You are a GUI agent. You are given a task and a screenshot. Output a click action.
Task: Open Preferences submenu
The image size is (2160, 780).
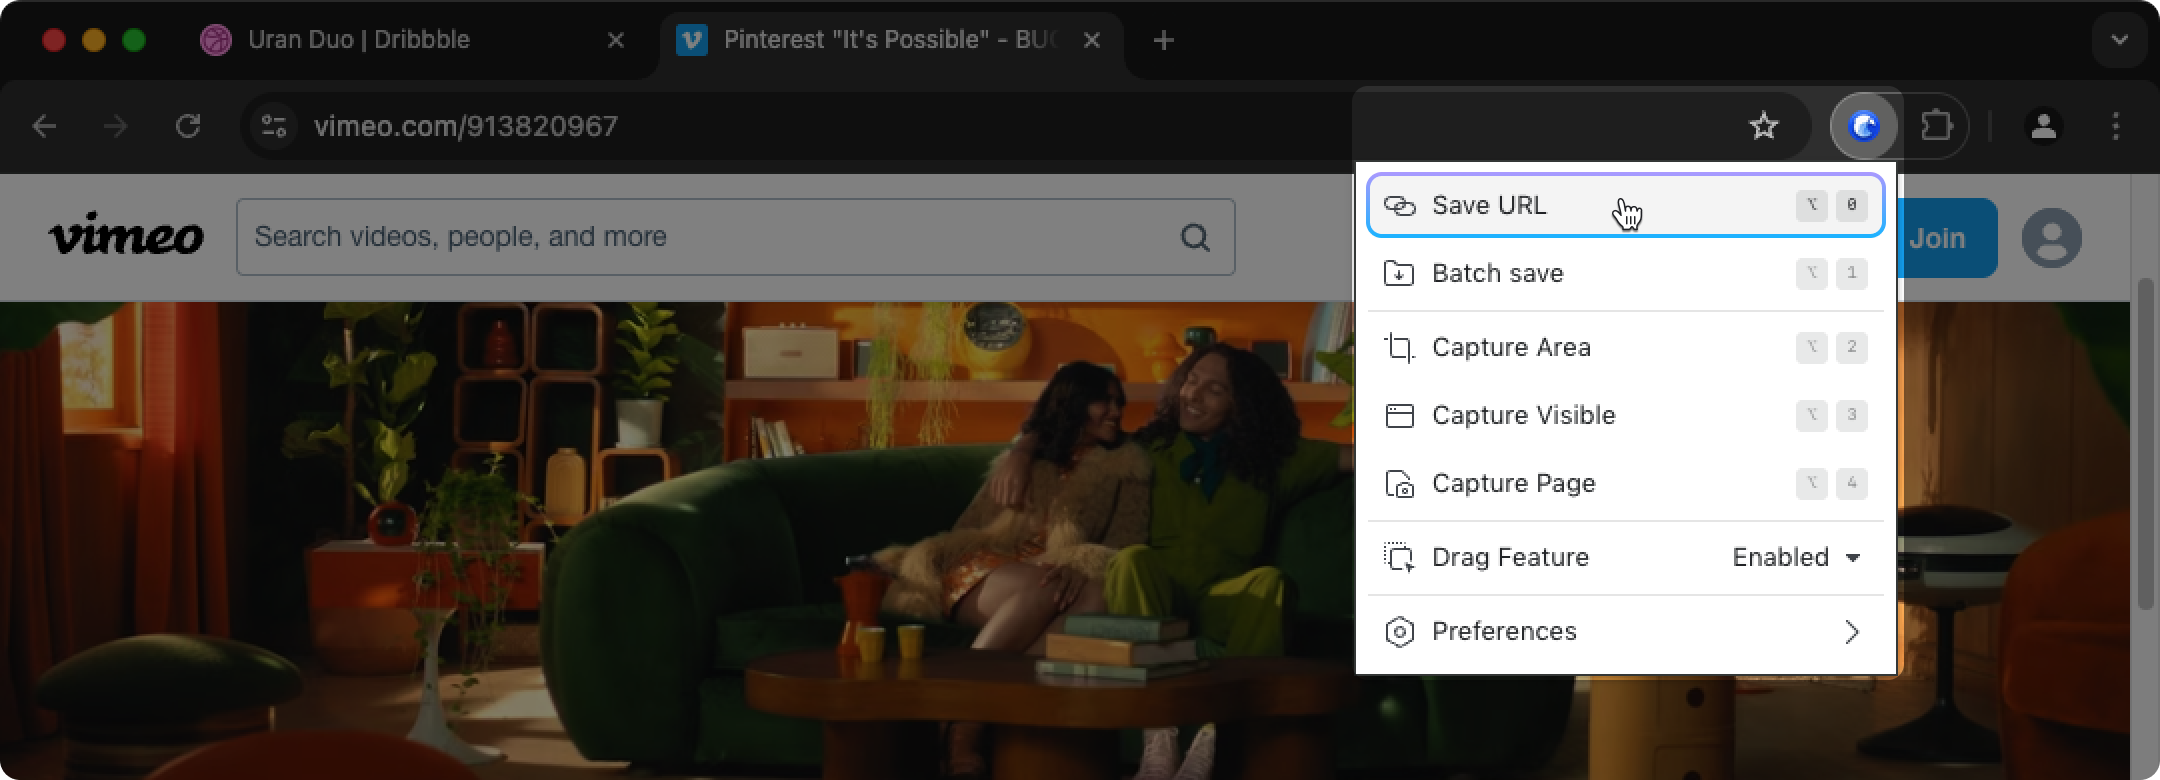1625,631
